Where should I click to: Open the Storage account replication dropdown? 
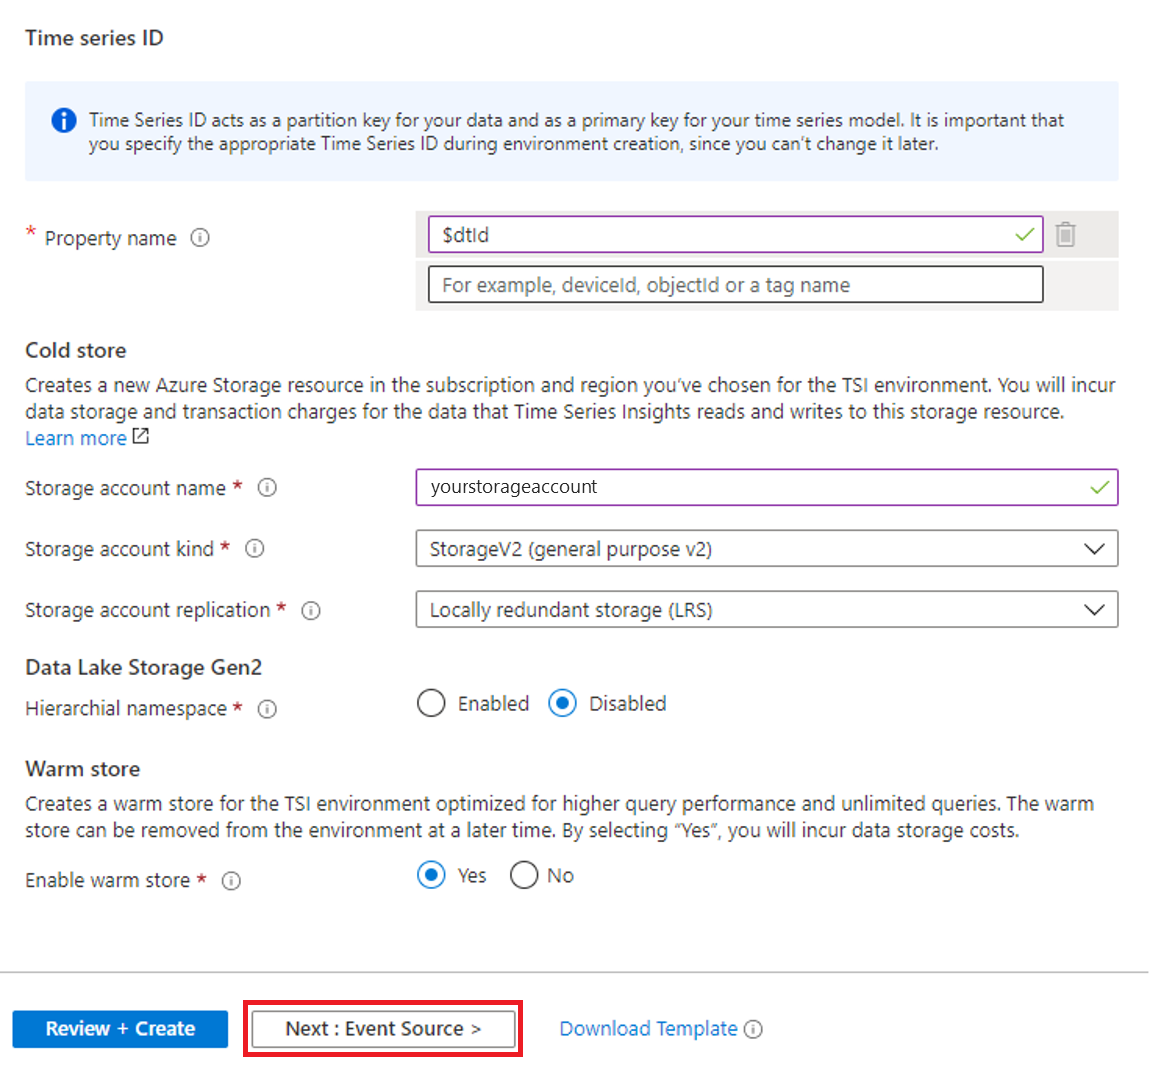pyautogui.click(x=766, y=609)
